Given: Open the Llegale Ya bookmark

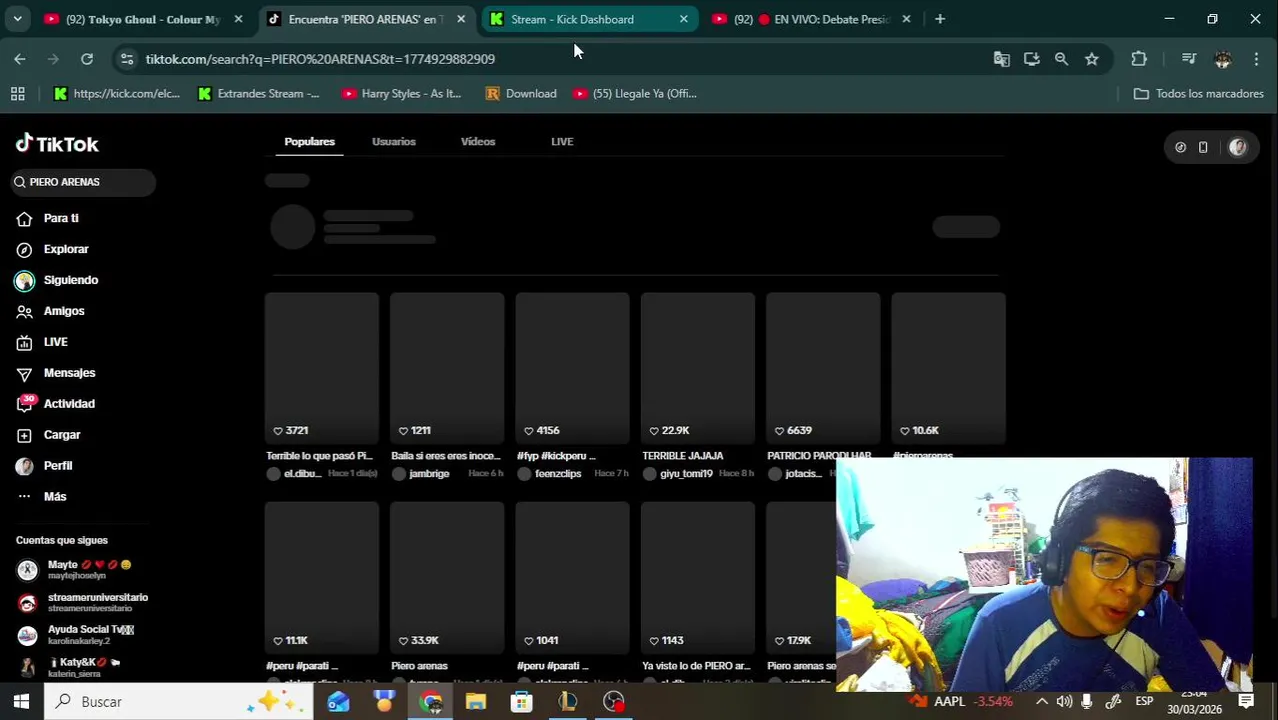Looking at the screenshot, I should [x=634, y=93].
